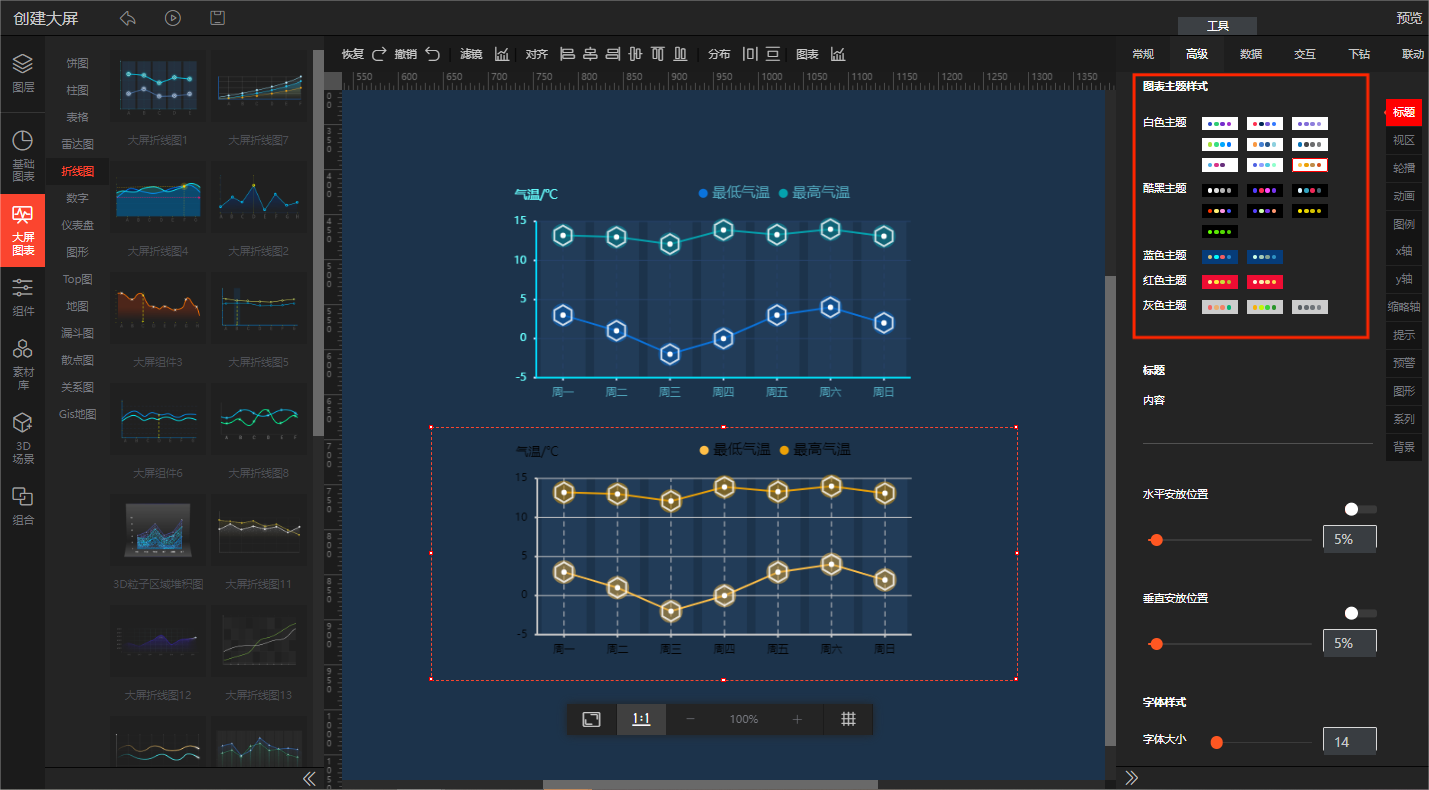Click the 恢复 redo arrow icon

coord(379,54)
